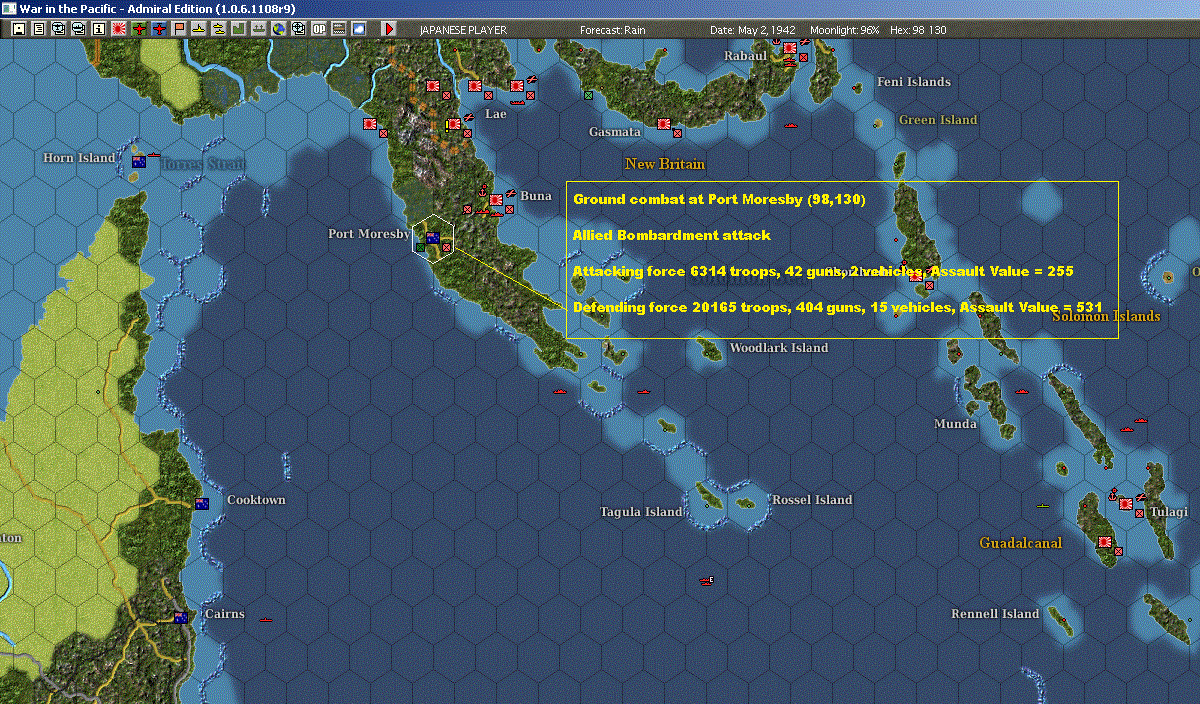The image size is (1200, 704).
Task: Click the ship with arrows toolbar icon
Action: (x=259, y=29)
